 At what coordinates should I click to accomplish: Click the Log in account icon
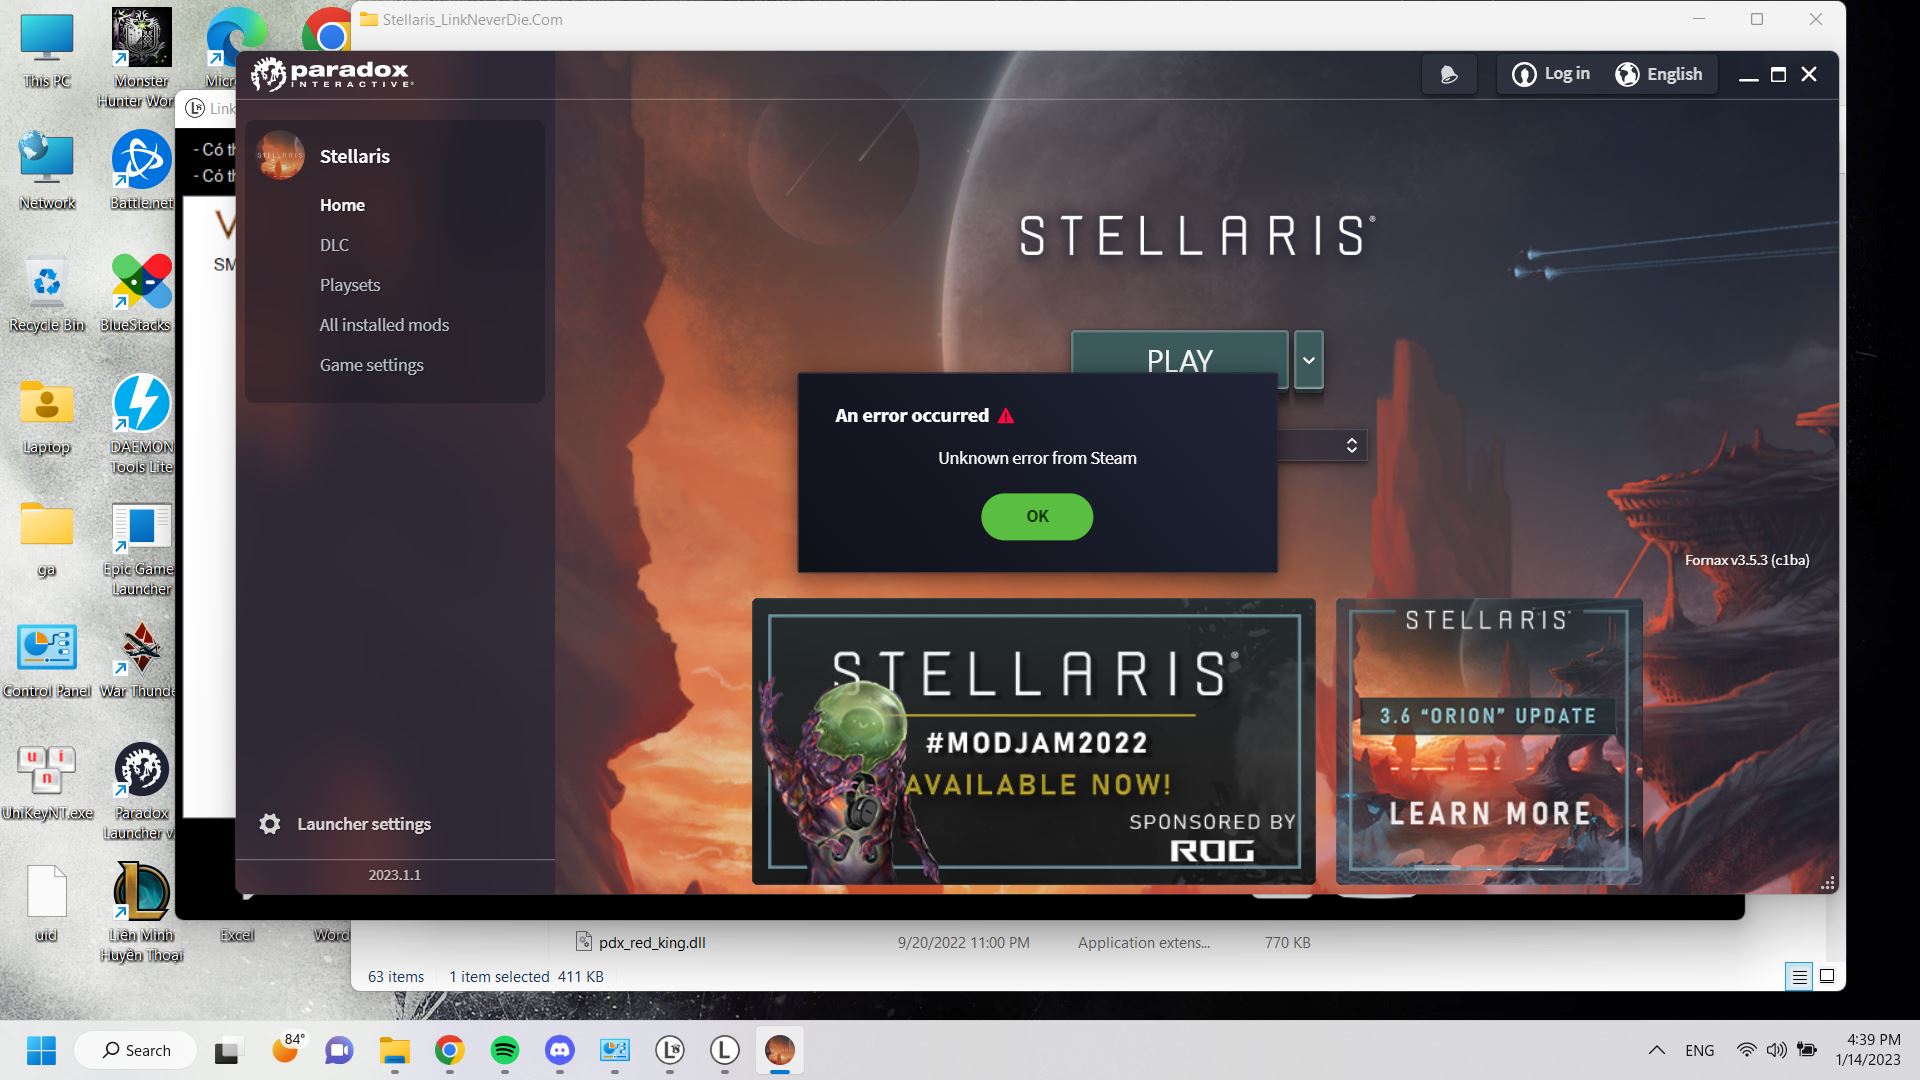(x=1523, y=74)
